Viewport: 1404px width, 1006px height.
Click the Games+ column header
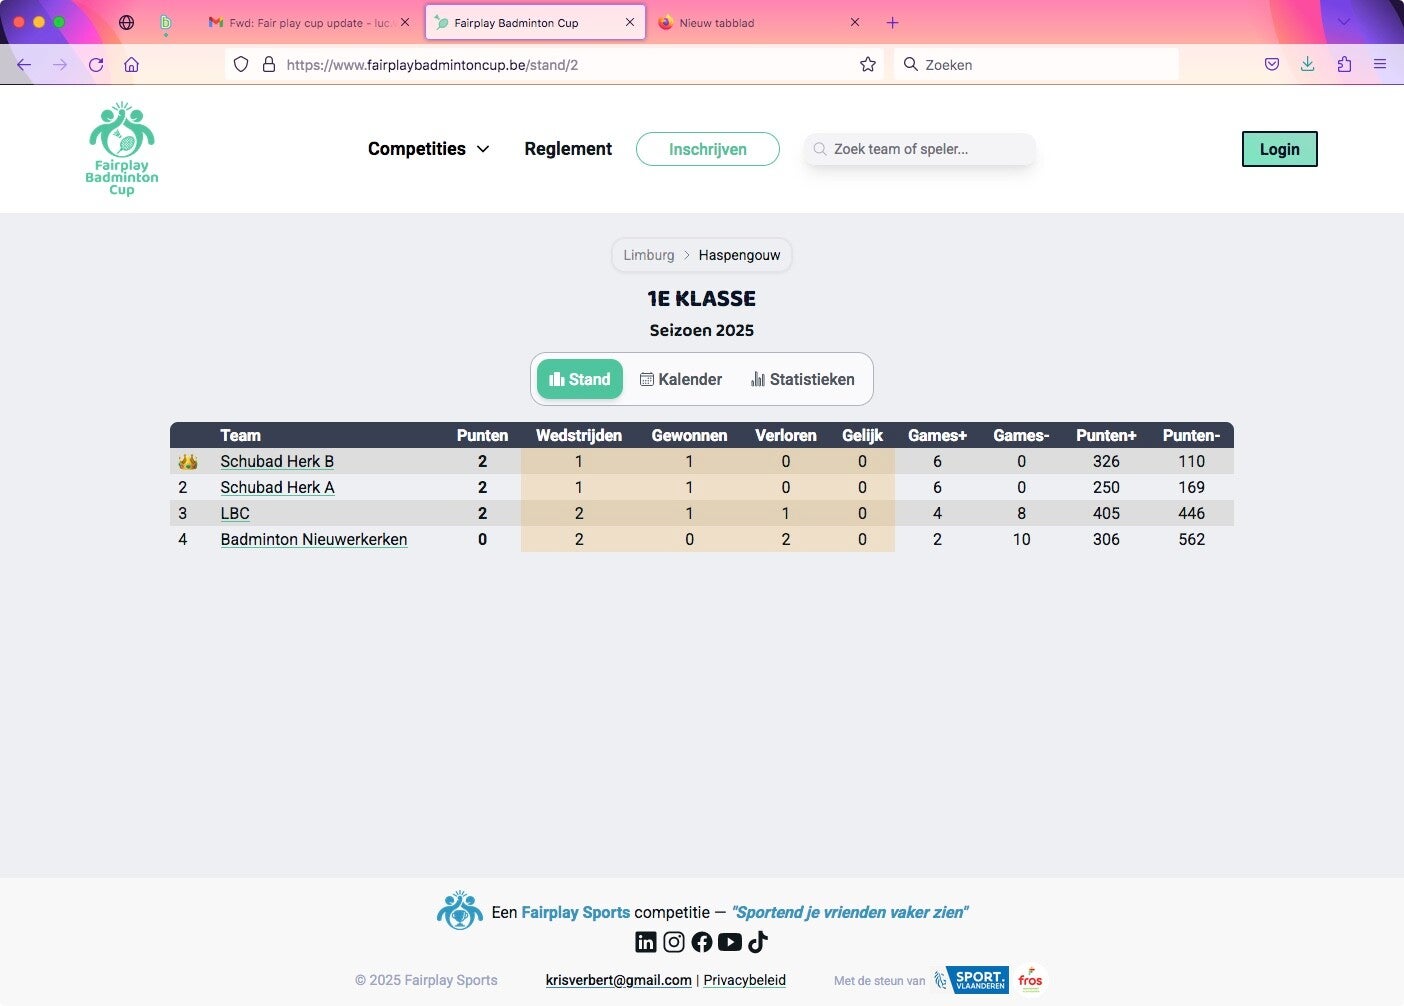(937, 435)
